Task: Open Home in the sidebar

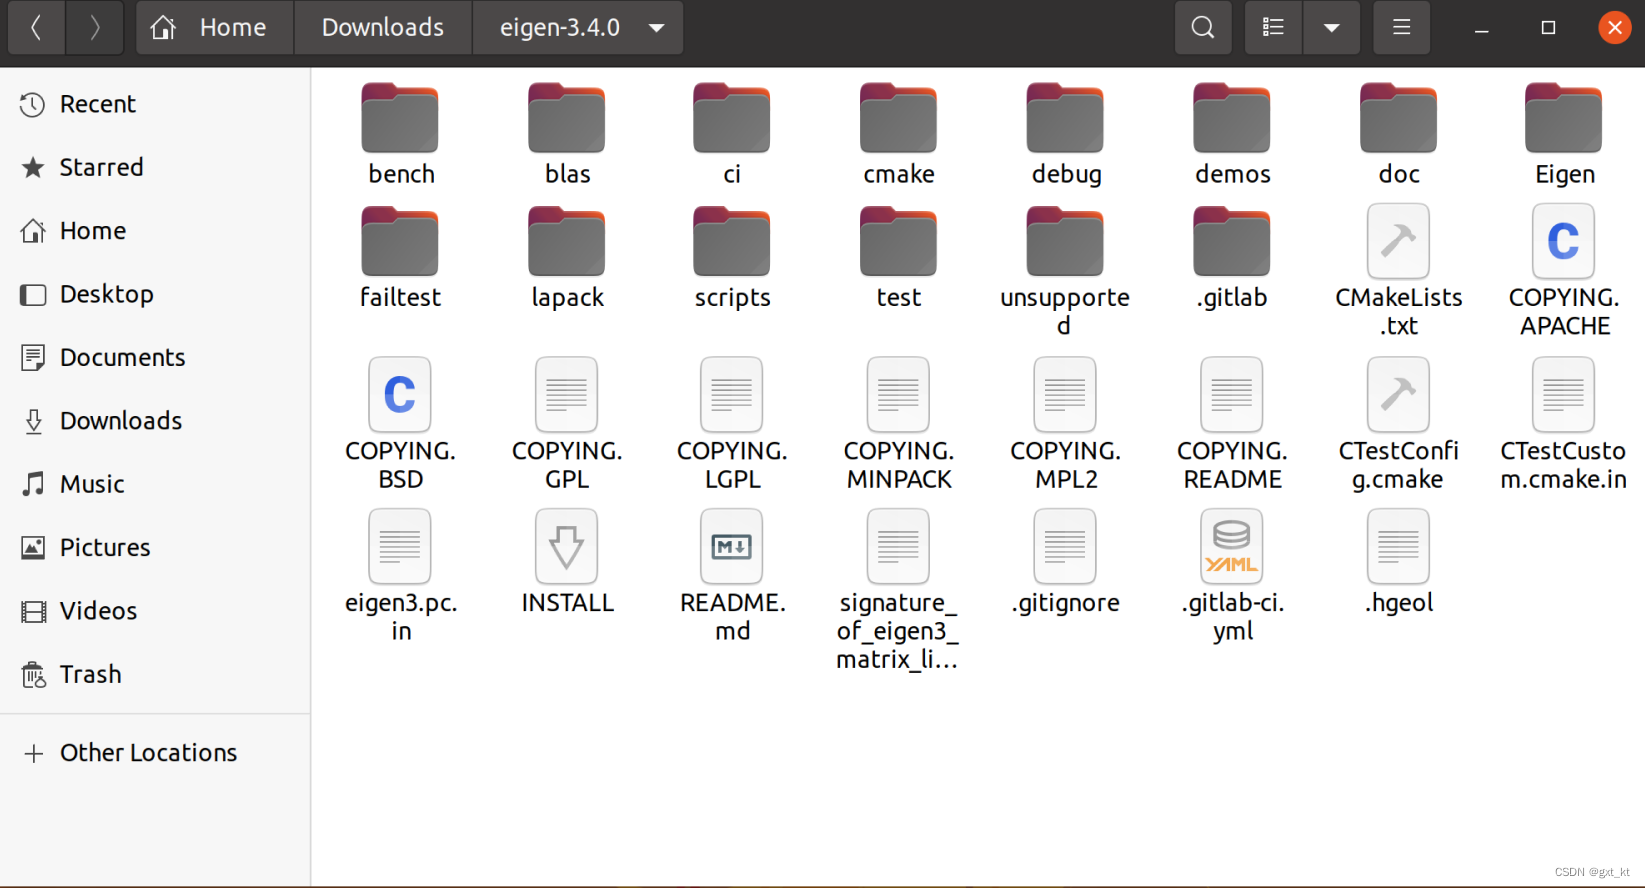Action: click(155, 231)
